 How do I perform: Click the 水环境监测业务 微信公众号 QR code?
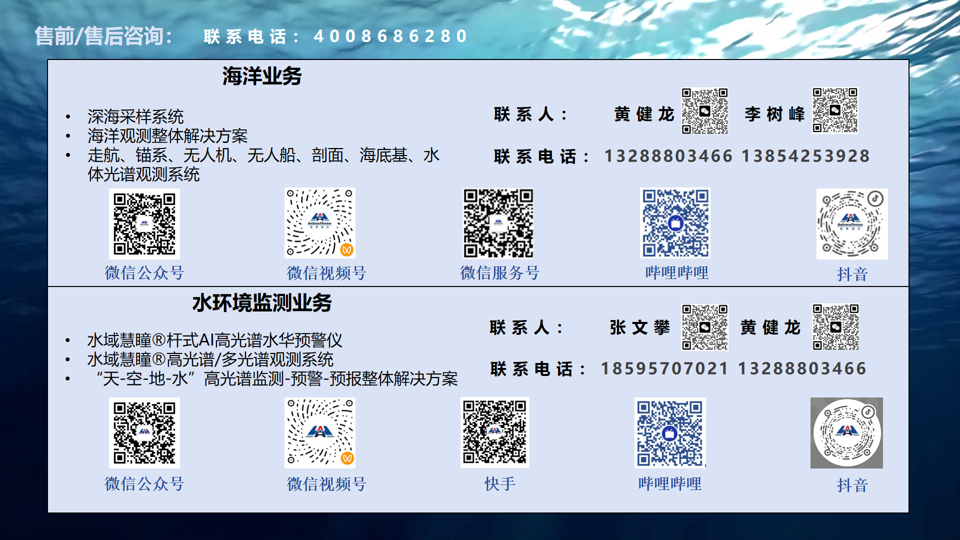(x=144, y=433)
